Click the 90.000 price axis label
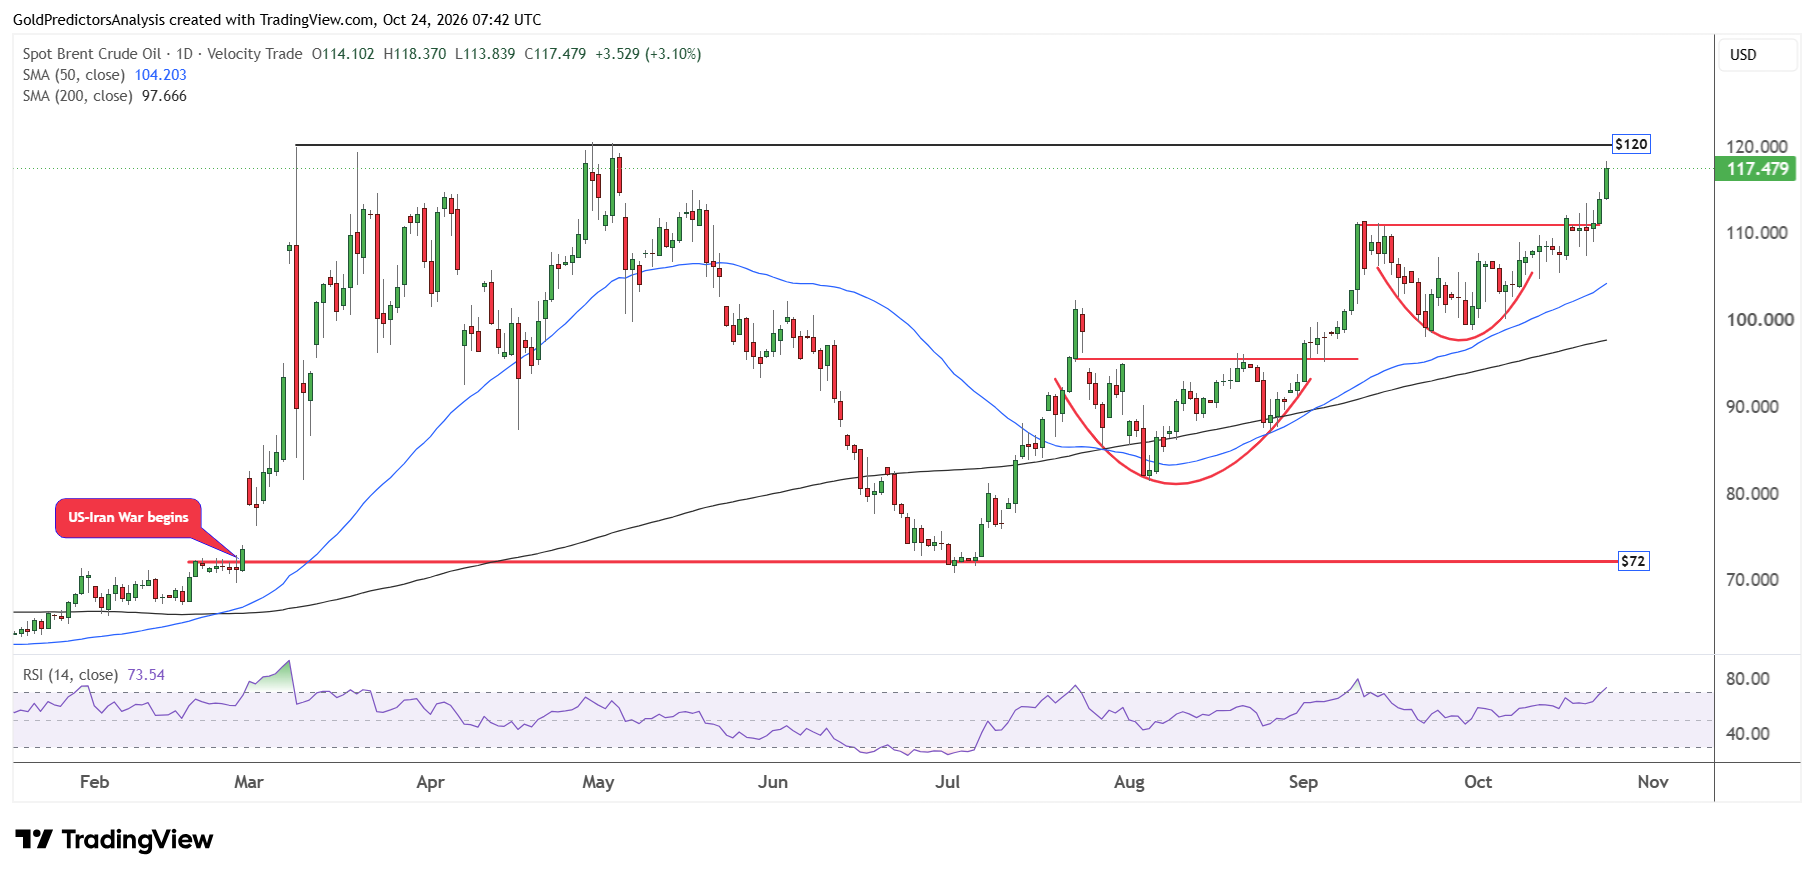This screenshot has width=1814, height=877. (1753, 407)
